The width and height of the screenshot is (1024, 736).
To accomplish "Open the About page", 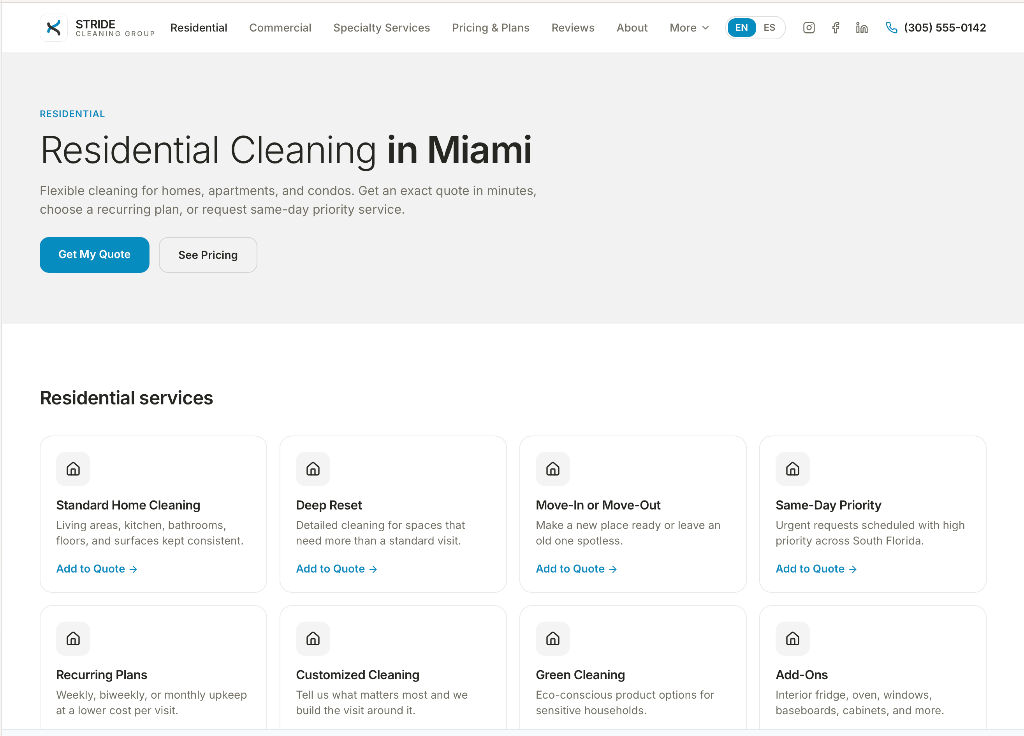I will coord(632,27).
